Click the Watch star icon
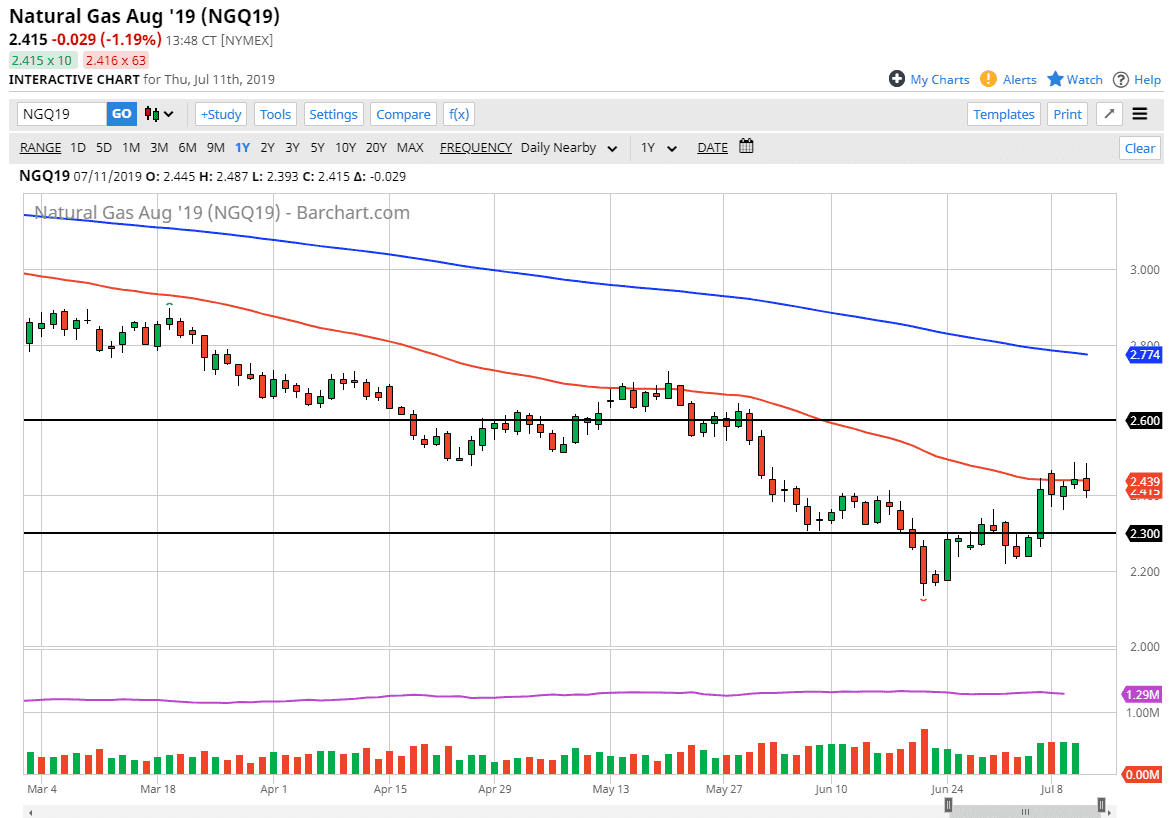Viewport: 1176px width, 818px height. tap(1055, 79)
